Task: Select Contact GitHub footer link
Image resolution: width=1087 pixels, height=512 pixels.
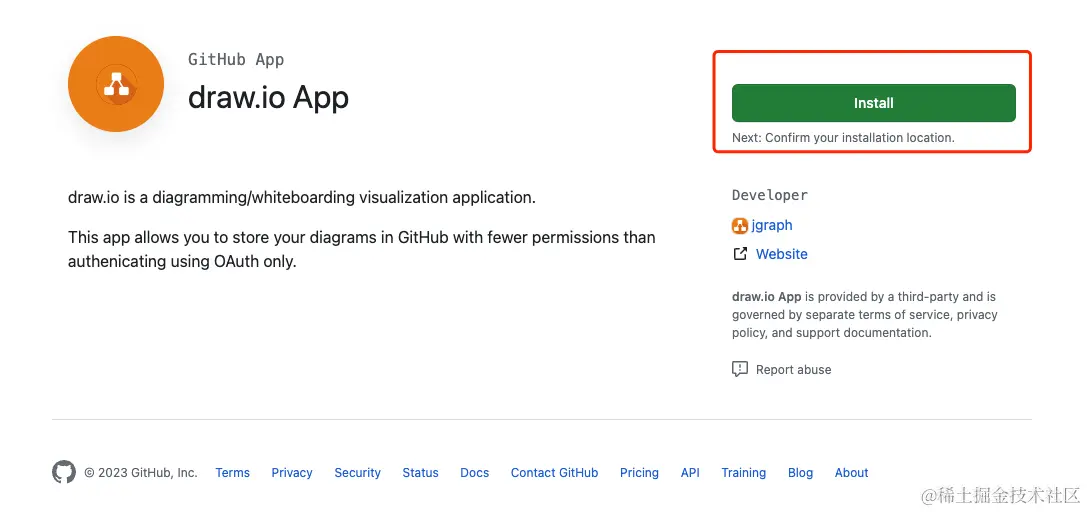Action: coord(554,473)
